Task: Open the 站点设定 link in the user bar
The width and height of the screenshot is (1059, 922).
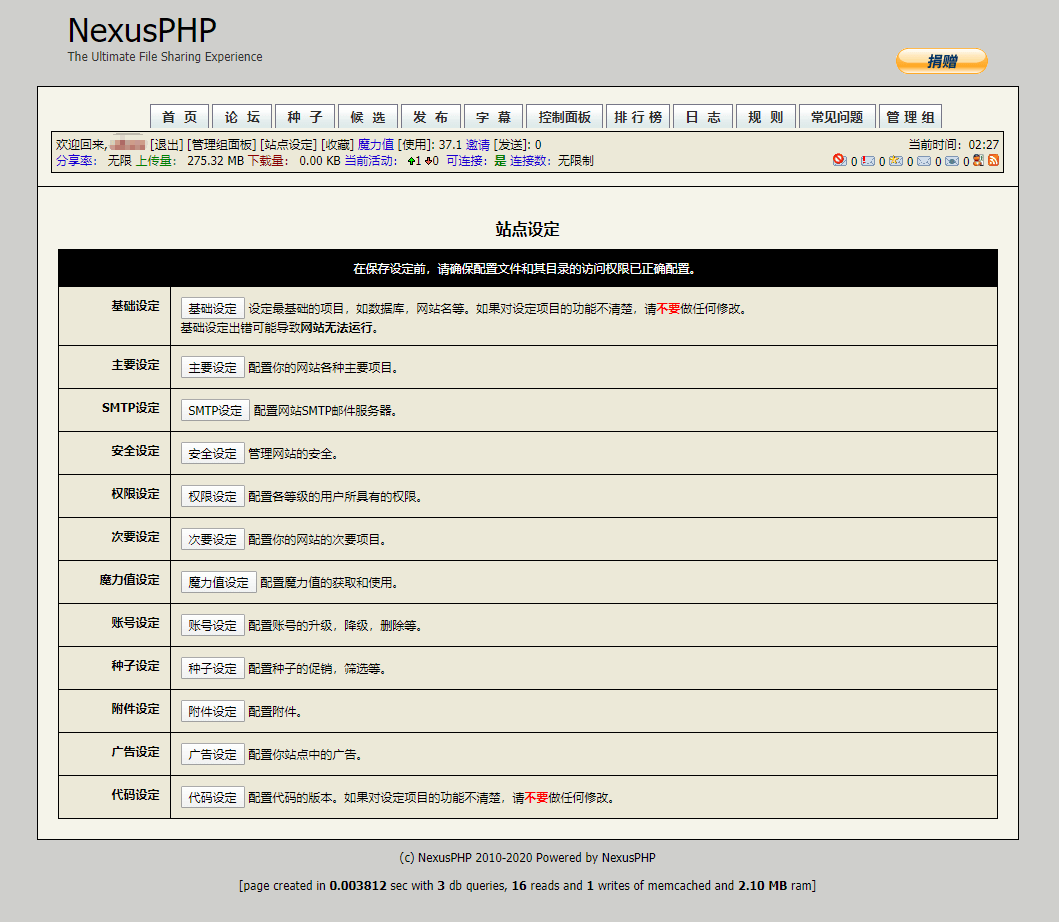Action: tap(288, 145)
